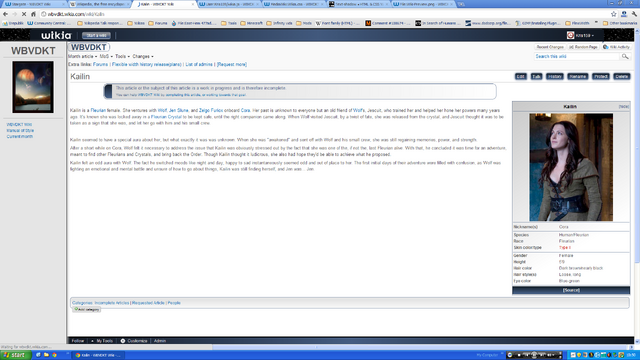Screen dimensions: 640x360
Task: Click the Rename button
Action: tap(578, 76)
